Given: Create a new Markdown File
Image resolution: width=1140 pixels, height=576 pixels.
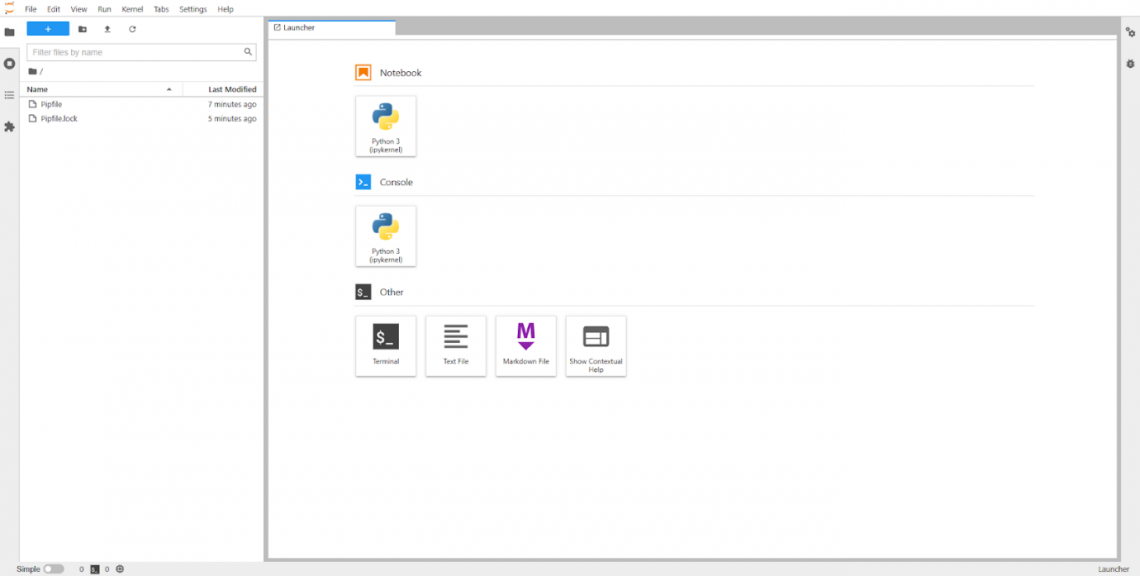Looking at the screenshot, I should click(x=525, y=345).
